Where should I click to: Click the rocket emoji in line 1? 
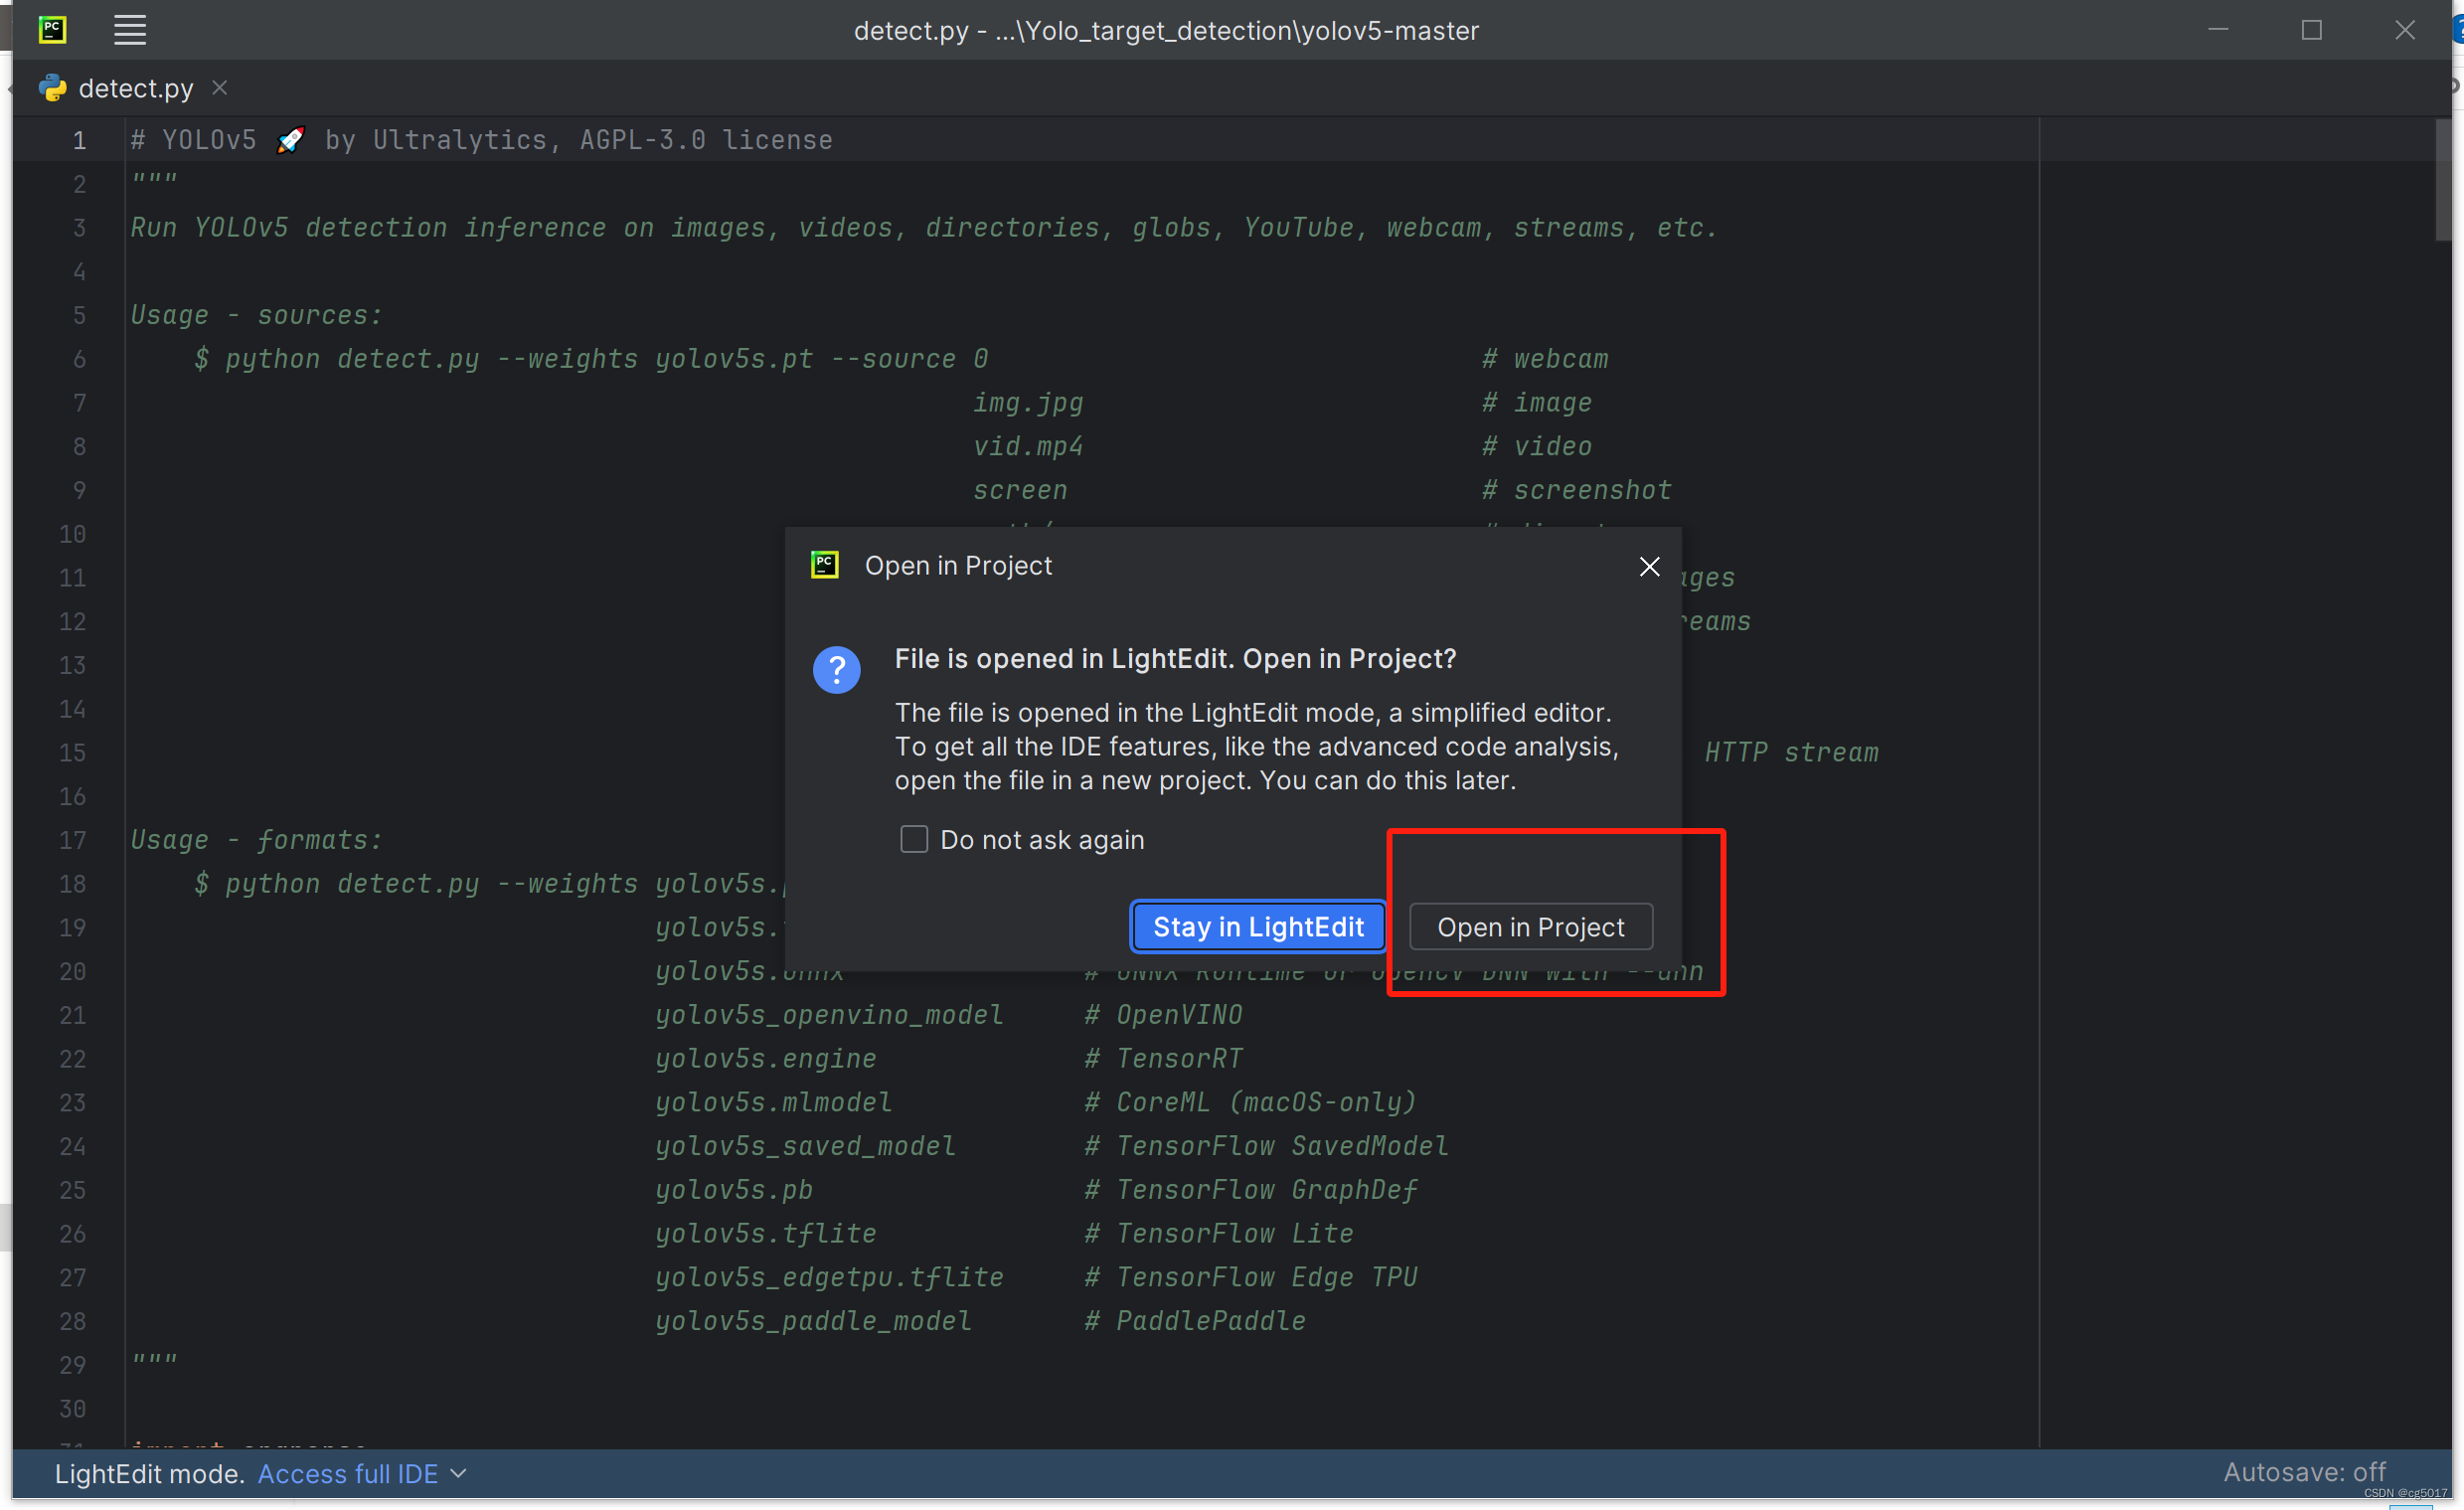290,140
